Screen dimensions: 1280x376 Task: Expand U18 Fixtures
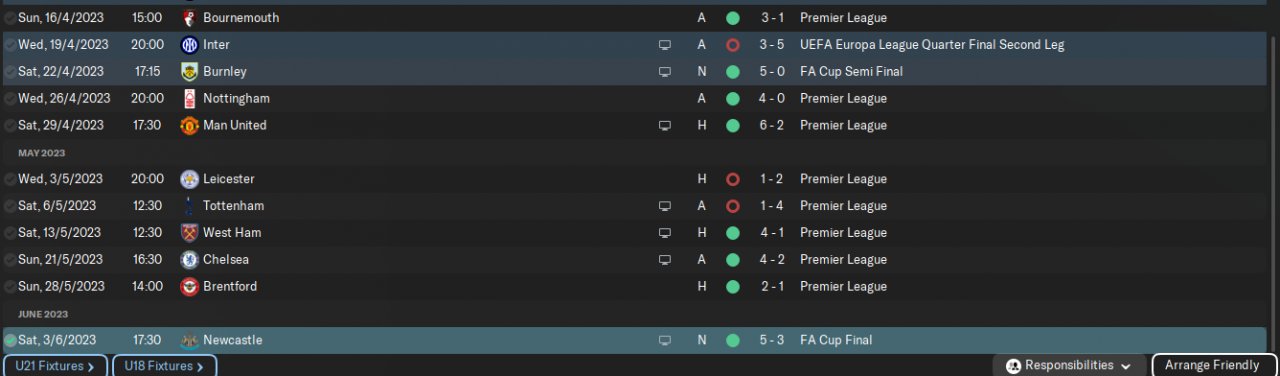[x=164, y=366]
